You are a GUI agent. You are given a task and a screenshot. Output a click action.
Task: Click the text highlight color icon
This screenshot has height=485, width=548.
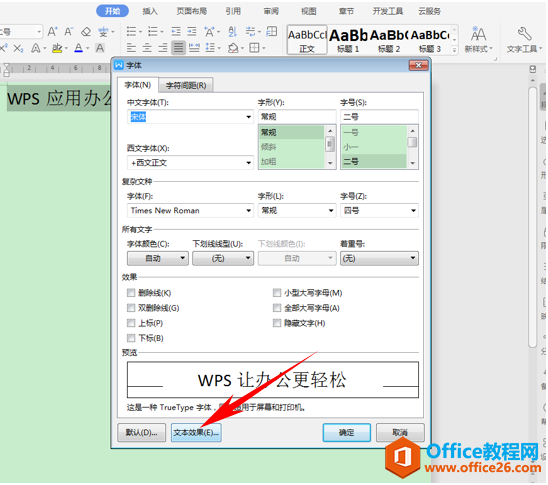[x=57, y=48]
